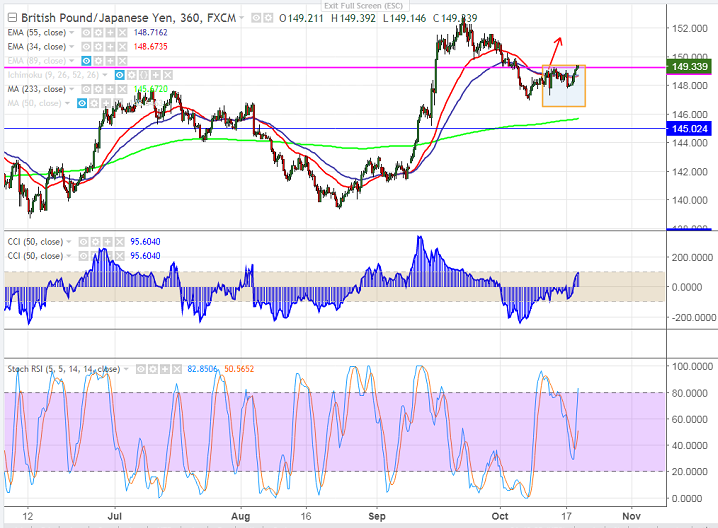Expand the upper CCI (50, close) dropdown arrow
This screenshot has width=718, height=528.
point(69,242)
